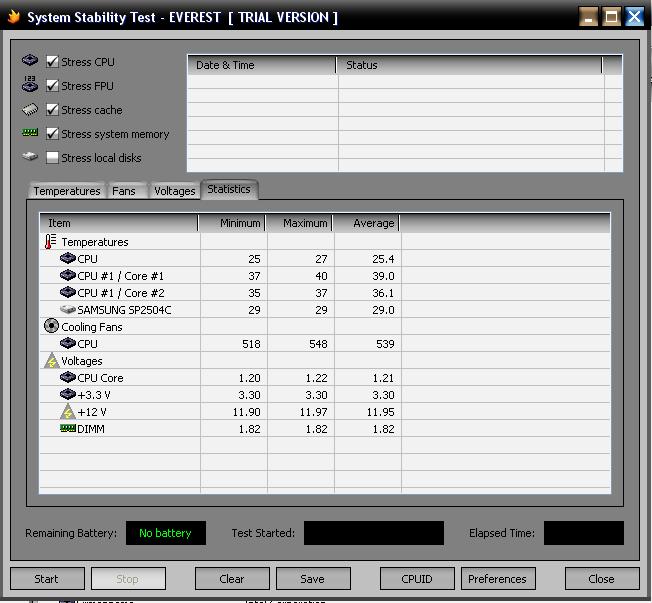This screenshot has width=652, height=603.
Task: Click the Close button at the bottom
Action: [x=602, y=579]
